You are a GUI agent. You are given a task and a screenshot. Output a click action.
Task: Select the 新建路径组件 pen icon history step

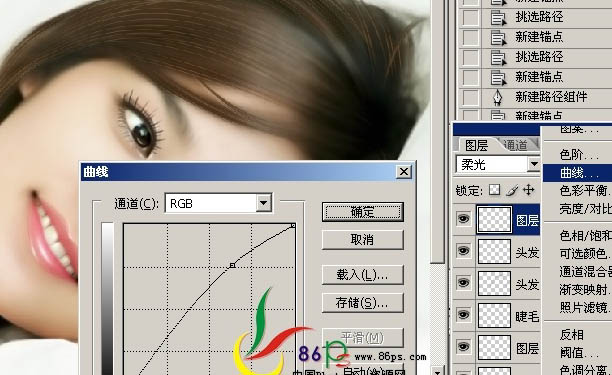[x=498, y=97]
